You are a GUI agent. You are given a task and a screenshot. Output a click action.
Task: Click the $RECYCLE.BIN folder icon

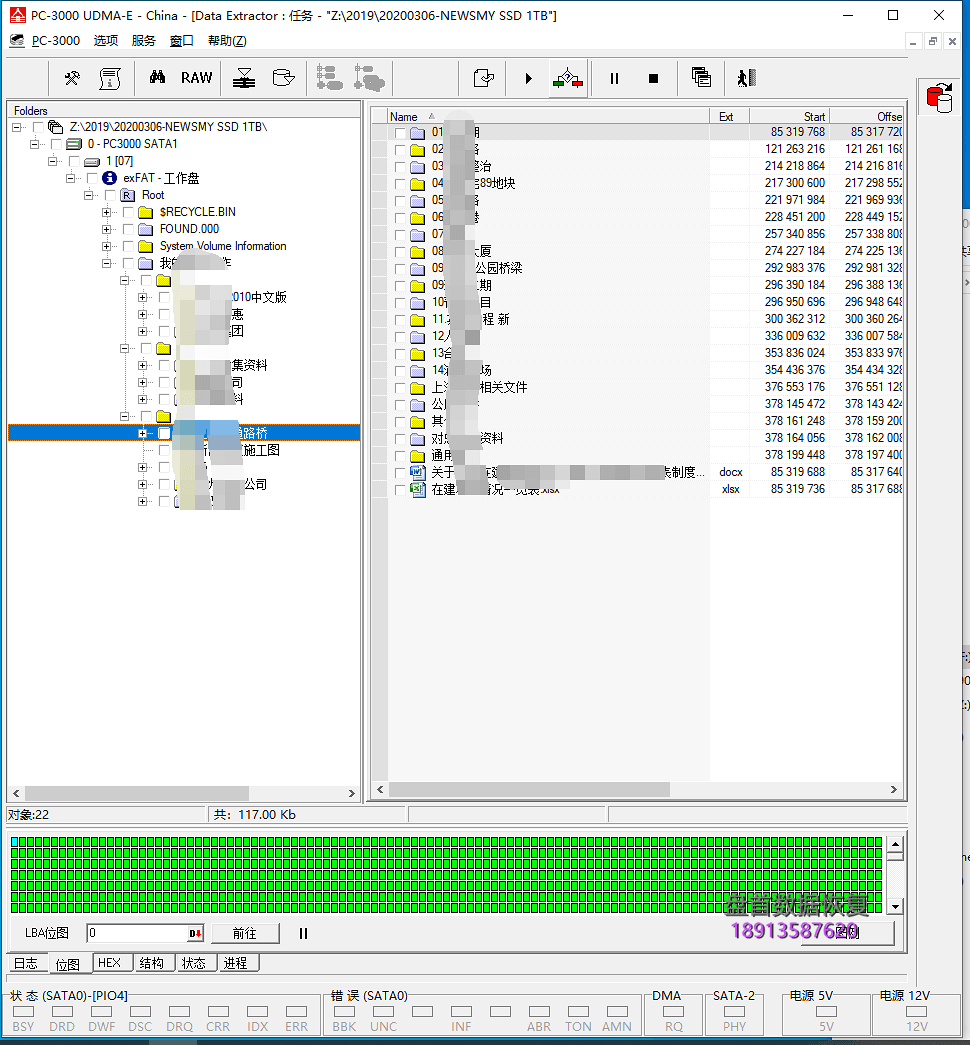tap(145, 212)
